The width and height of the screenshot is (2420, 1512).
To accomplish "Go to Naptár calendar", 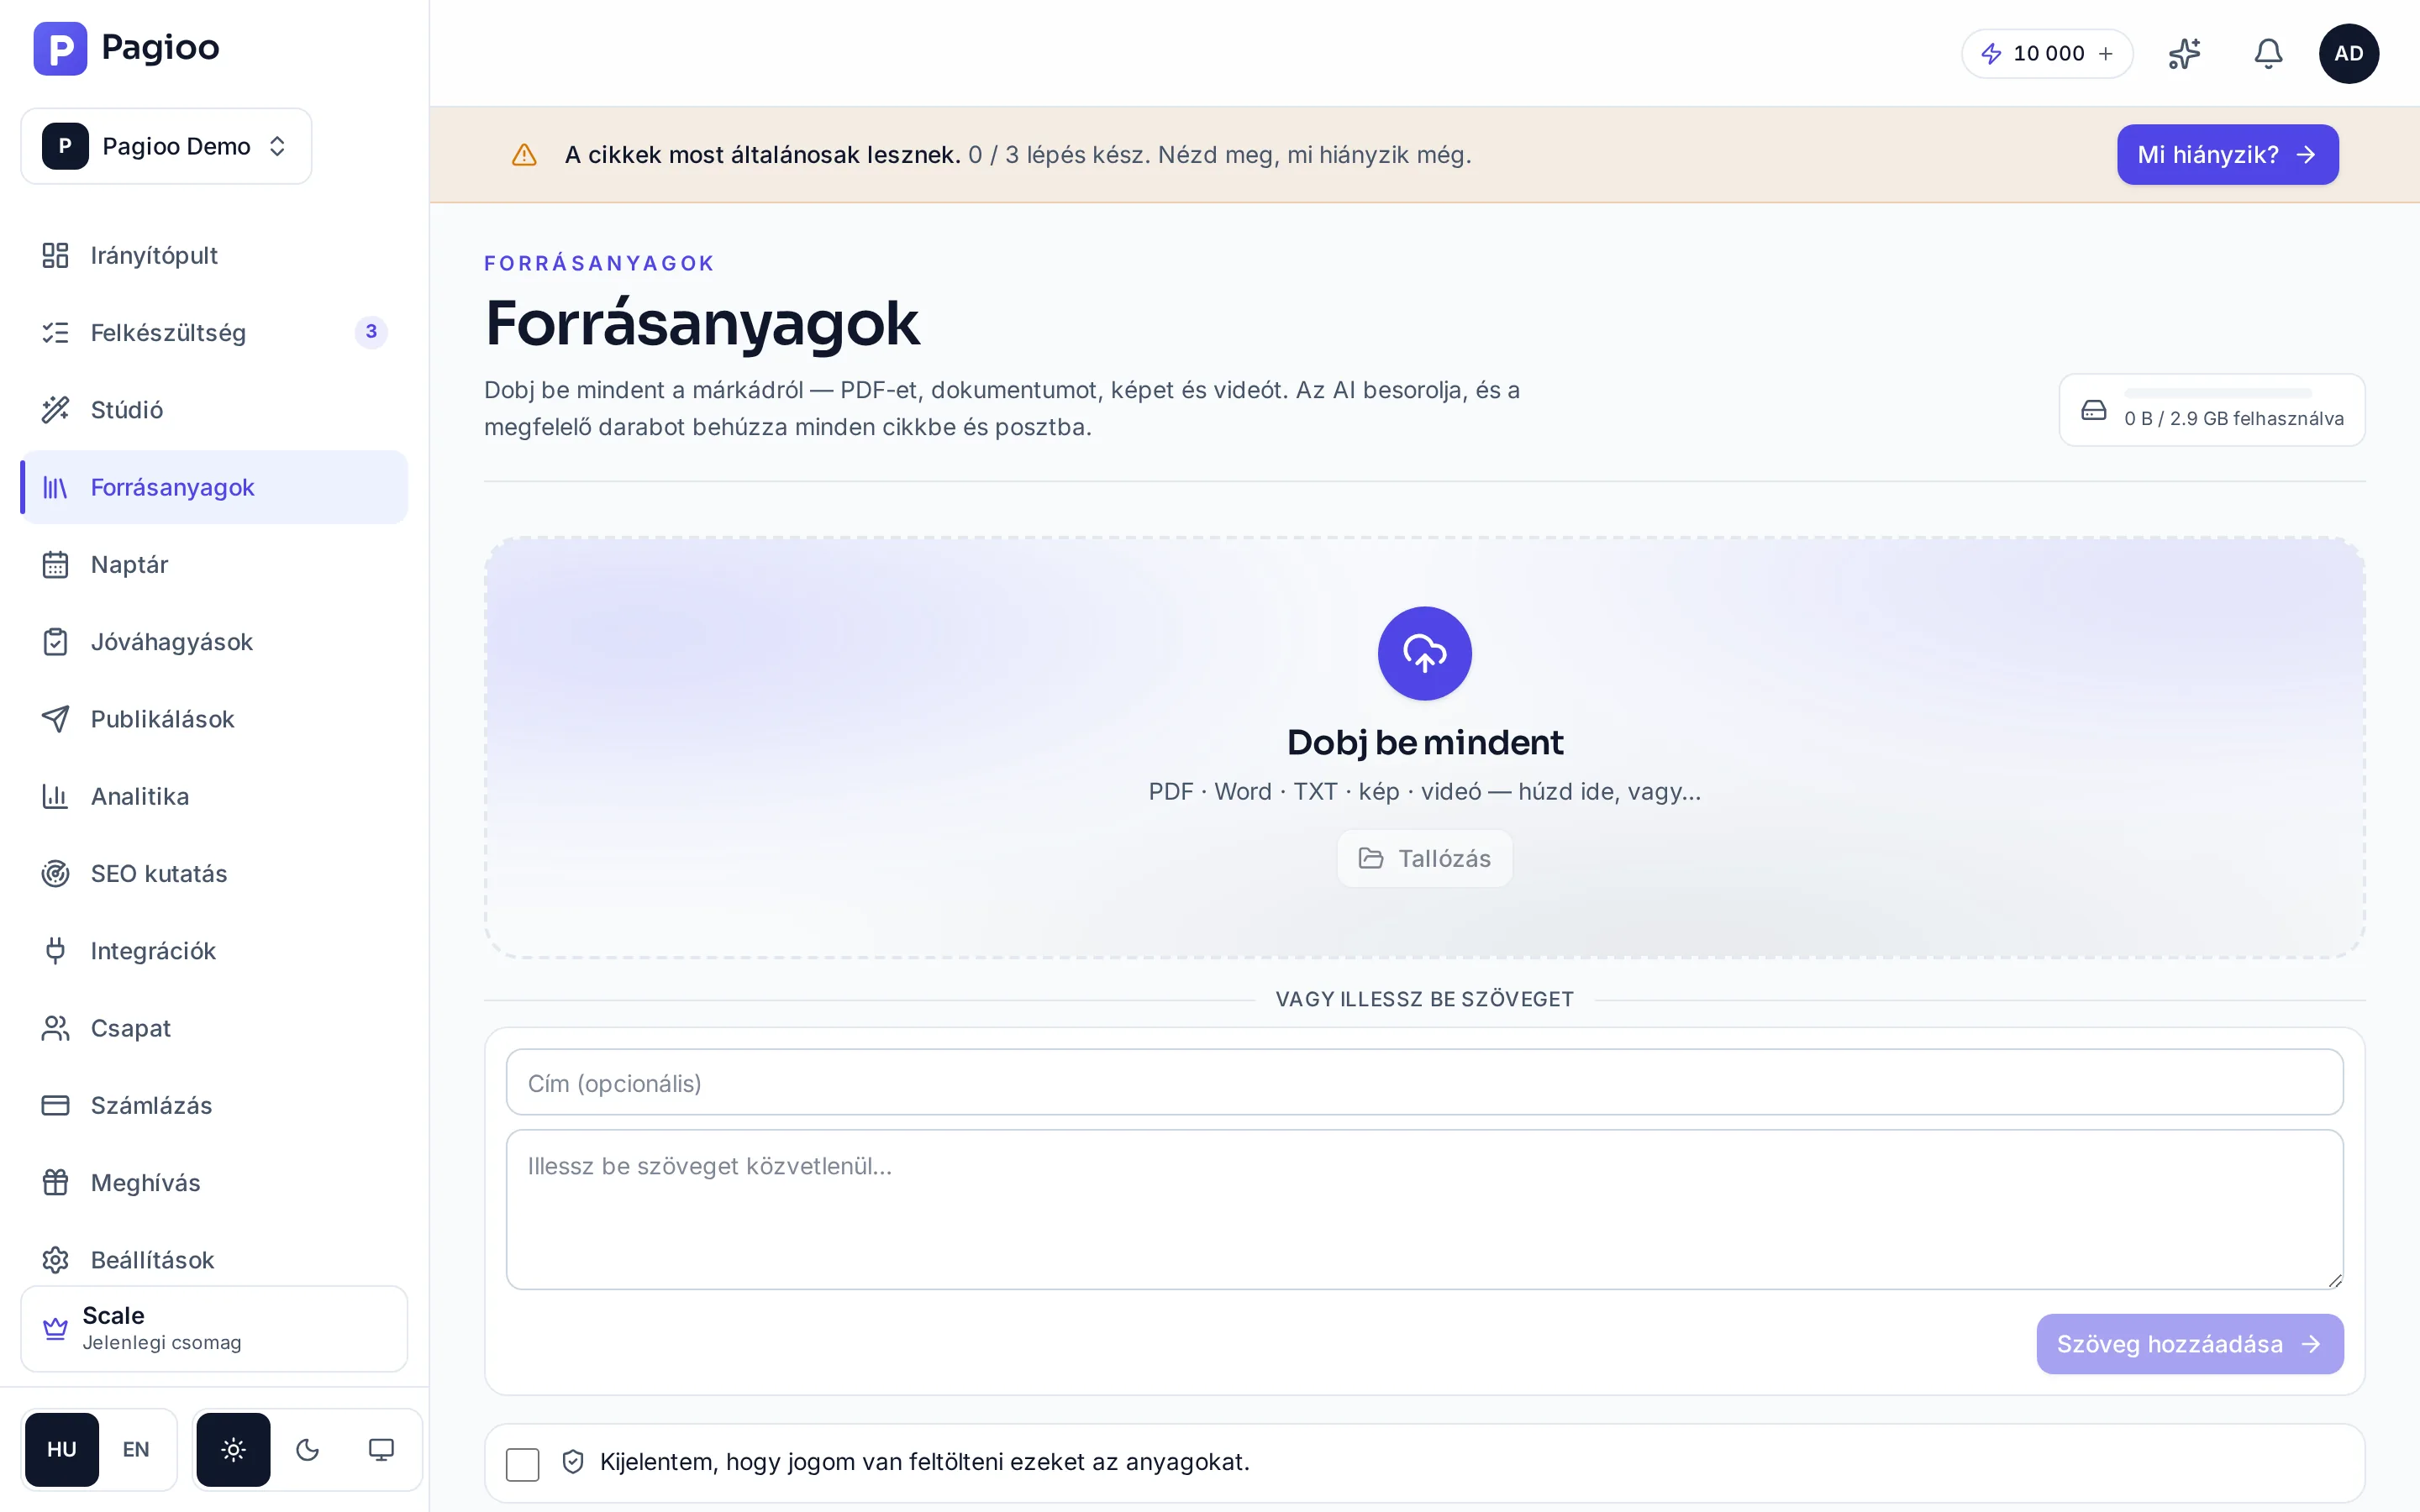I will tap(214, 564).
